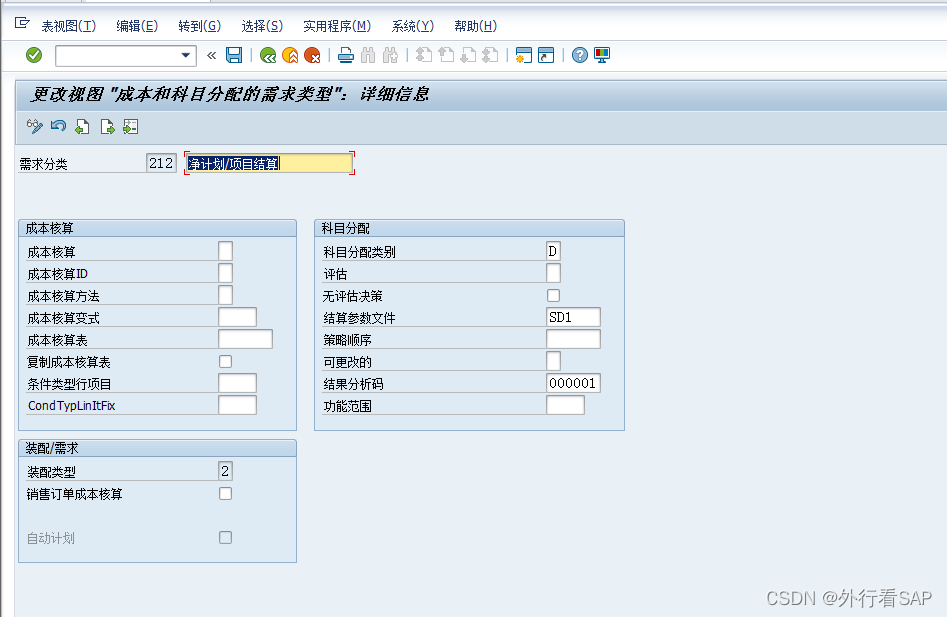The image size is (947, 617).
Task: Toggle the 自动计划 checkbox
Action: pyautogui.click(x=225, y=537)
